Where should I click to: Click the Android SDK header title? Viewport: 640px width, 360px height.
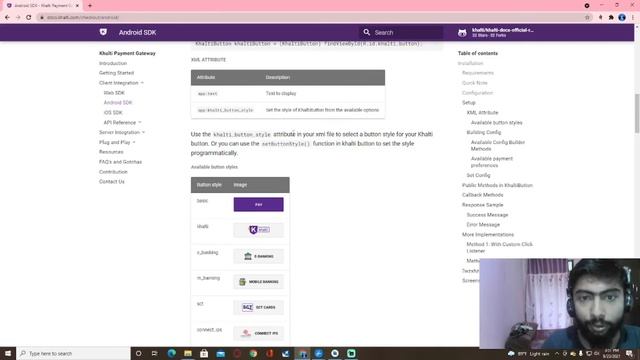[x=138, y=32]
